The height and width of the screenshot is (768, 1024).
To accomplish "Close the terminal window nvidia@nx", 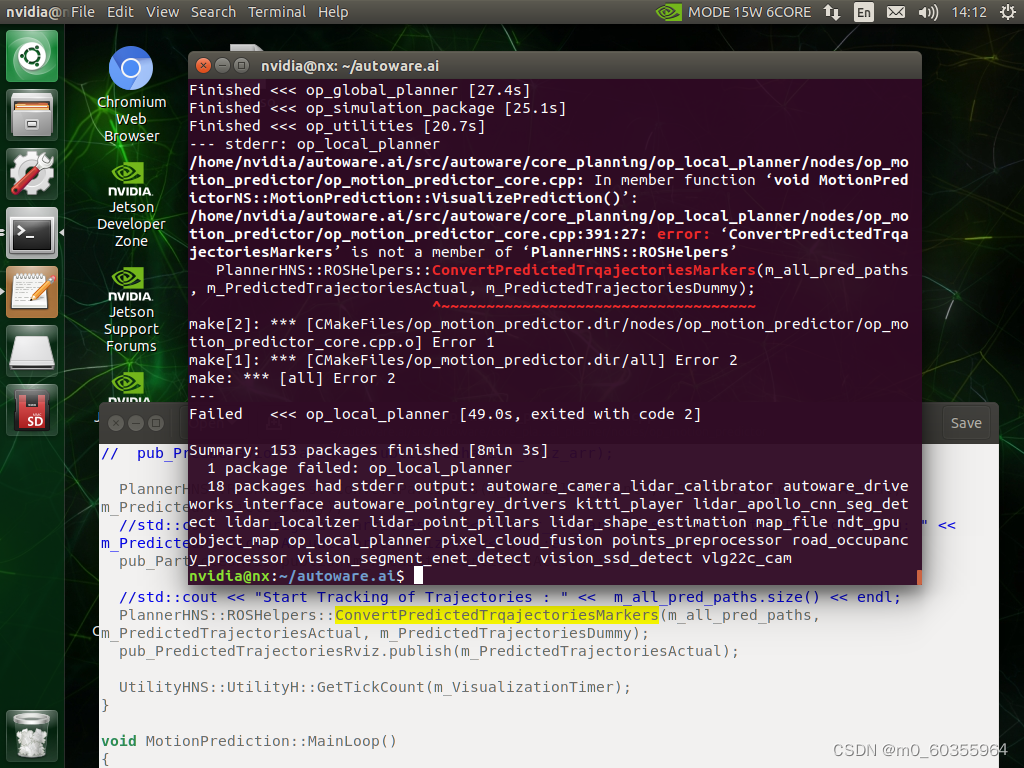I will pos(204,65).
